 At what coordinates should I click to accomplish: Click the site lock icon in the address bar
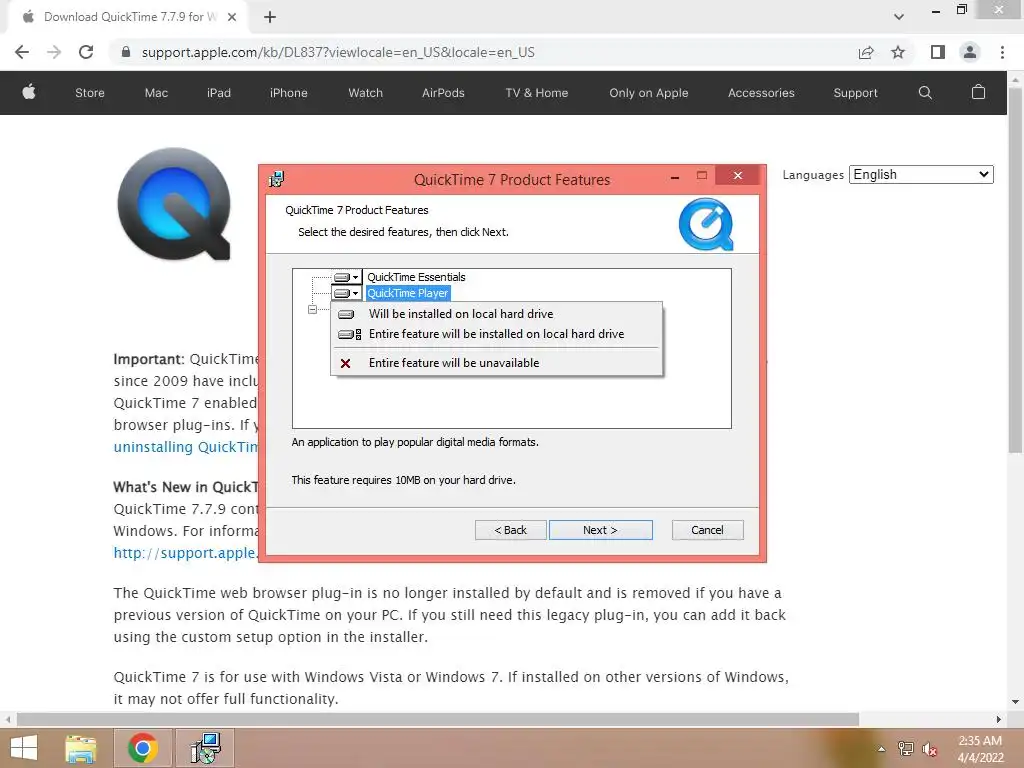coord(126,52)
